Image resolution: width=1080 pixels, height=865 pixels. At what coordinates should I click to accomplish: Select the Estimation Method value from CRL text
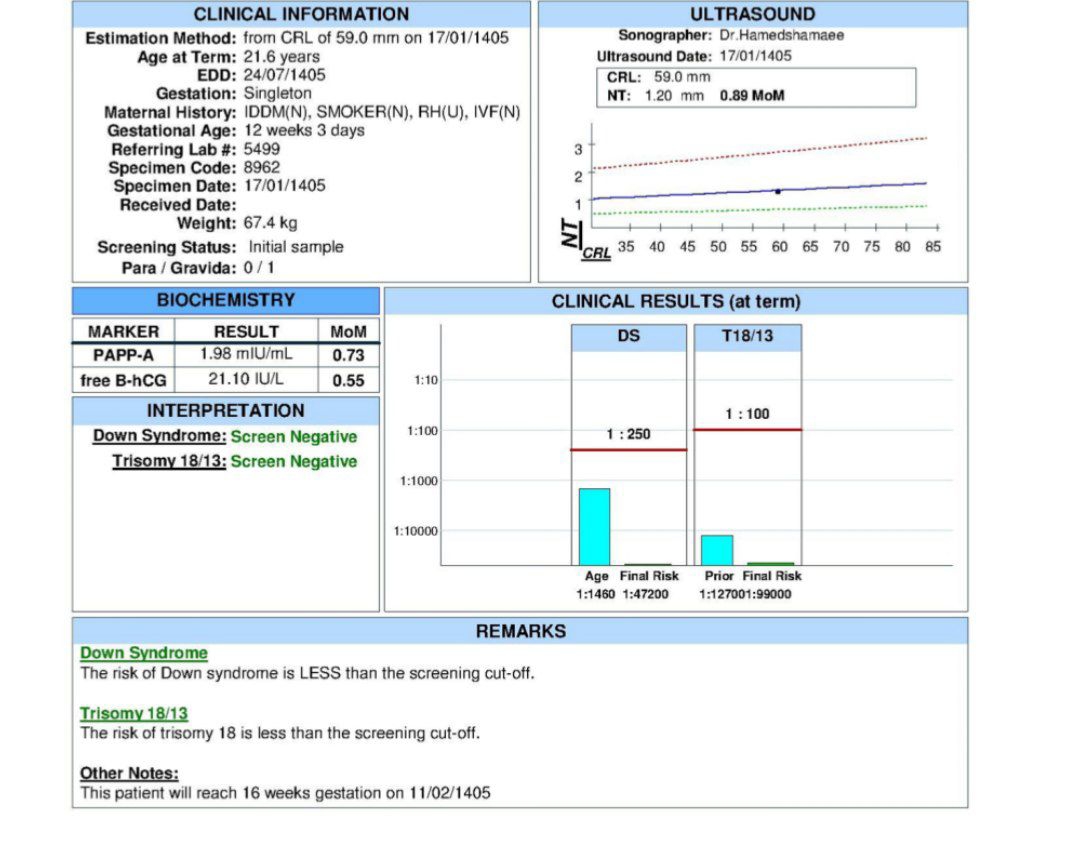[x=376, y=37]
